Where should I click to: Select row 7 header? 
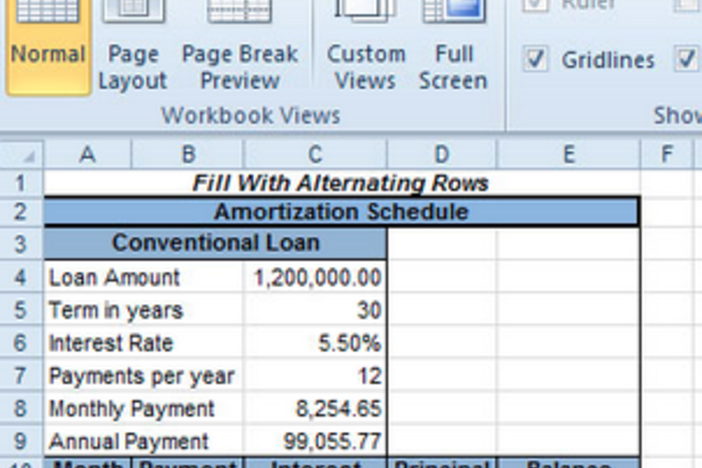point(21,375)
